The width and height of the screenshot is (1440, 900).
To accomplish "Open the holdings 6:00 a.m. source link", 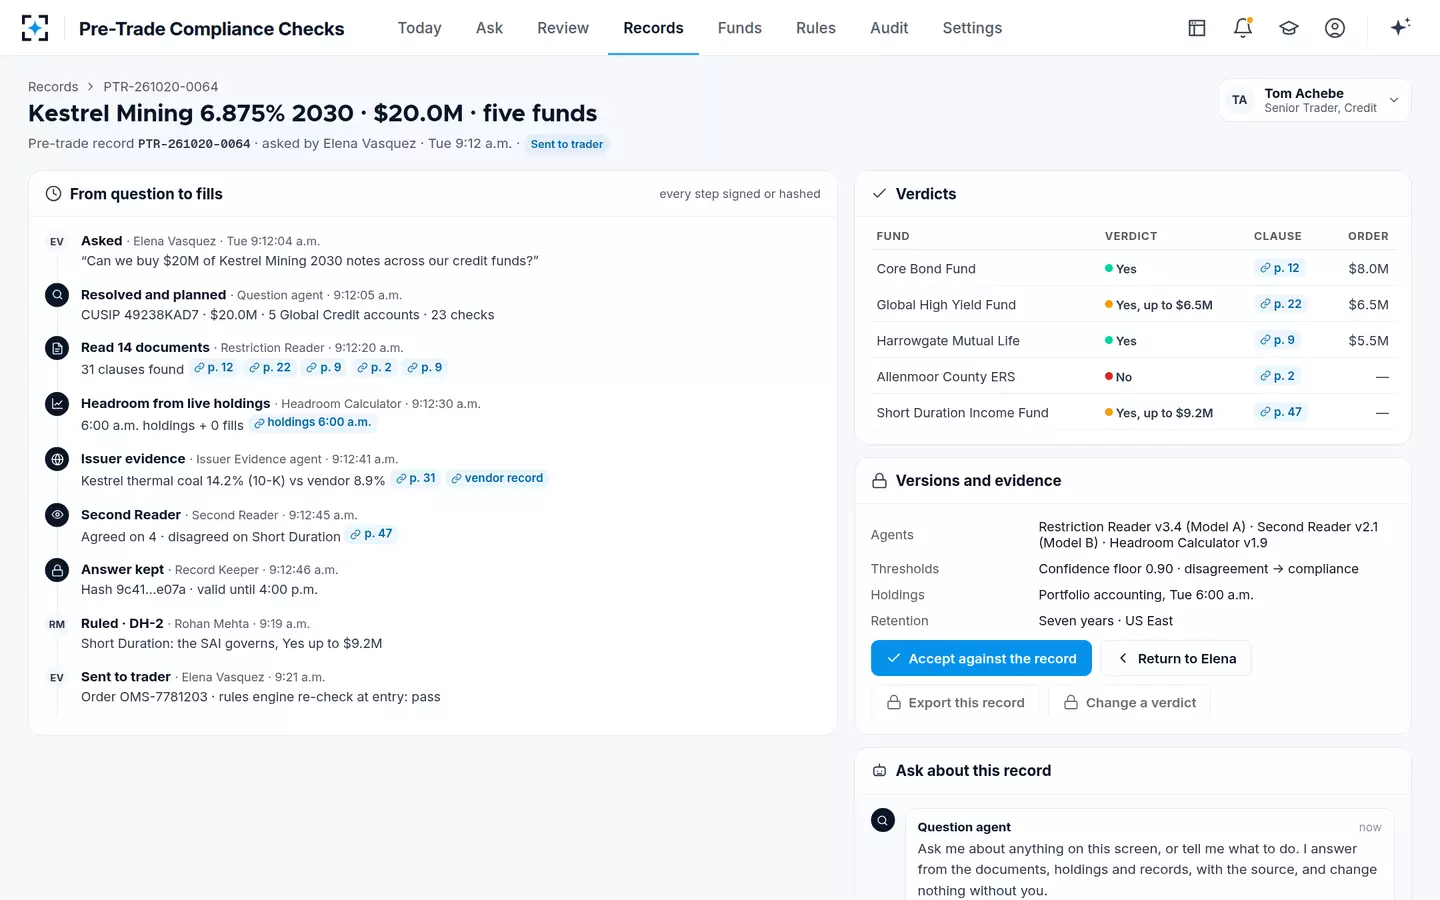I will 312,423.
